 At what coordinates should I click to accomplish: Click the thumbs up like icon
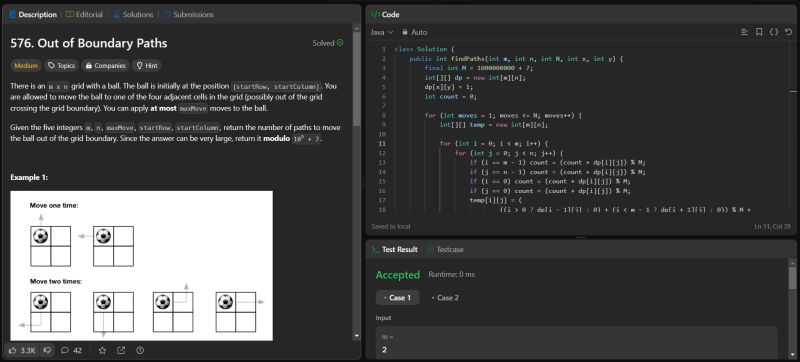13,350
